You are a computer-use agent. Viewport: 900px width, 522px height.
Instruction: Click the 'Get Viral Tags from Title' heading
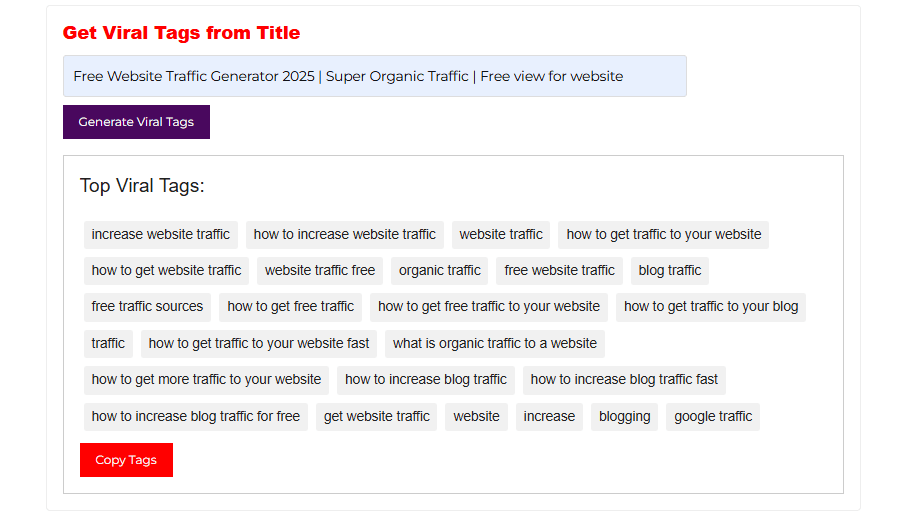(x=181, y=33)
